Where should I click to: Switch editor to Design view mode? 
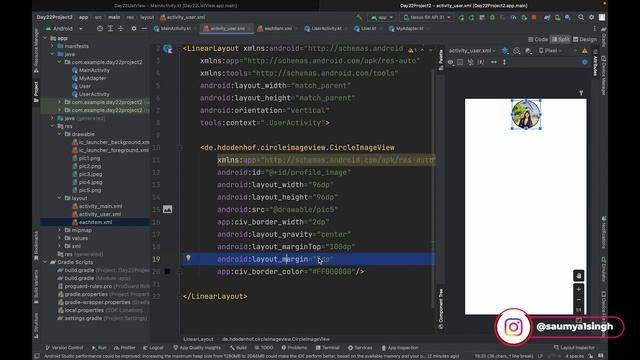[585, 40]
